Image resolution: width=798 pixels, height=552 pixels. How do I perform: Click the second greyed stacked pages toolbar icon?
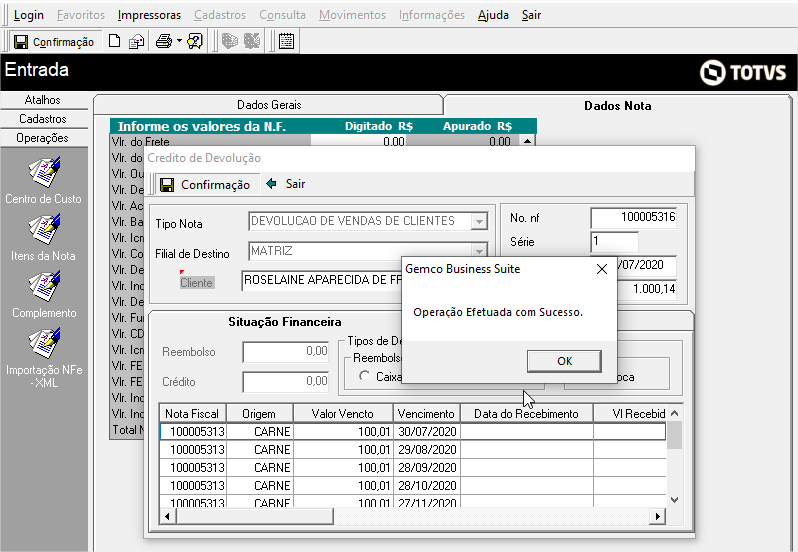click(x=252, y=41)
